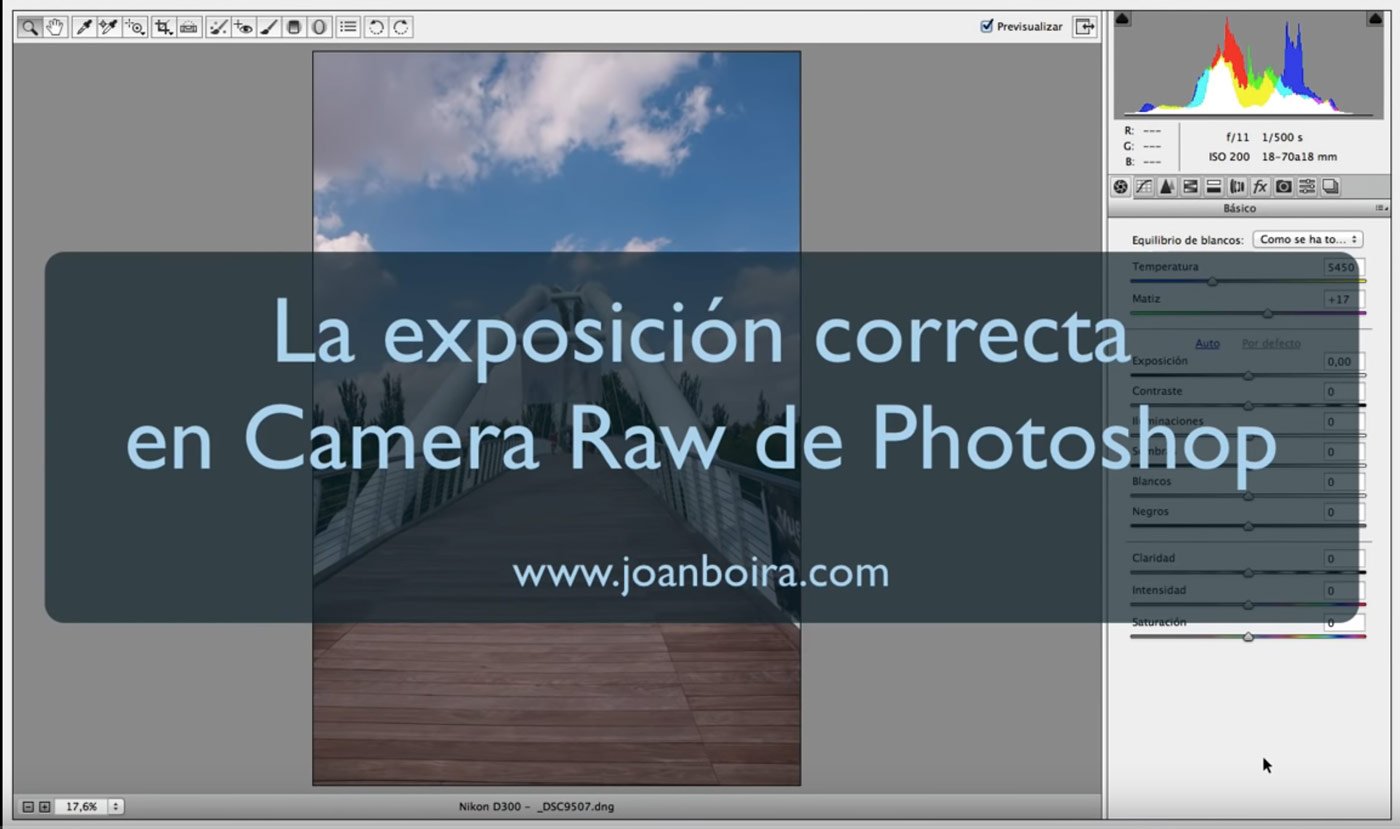Viewport: 1400px width, 829px height.
Task: Click the bridge photo preview
Action: tap(556, 418)
